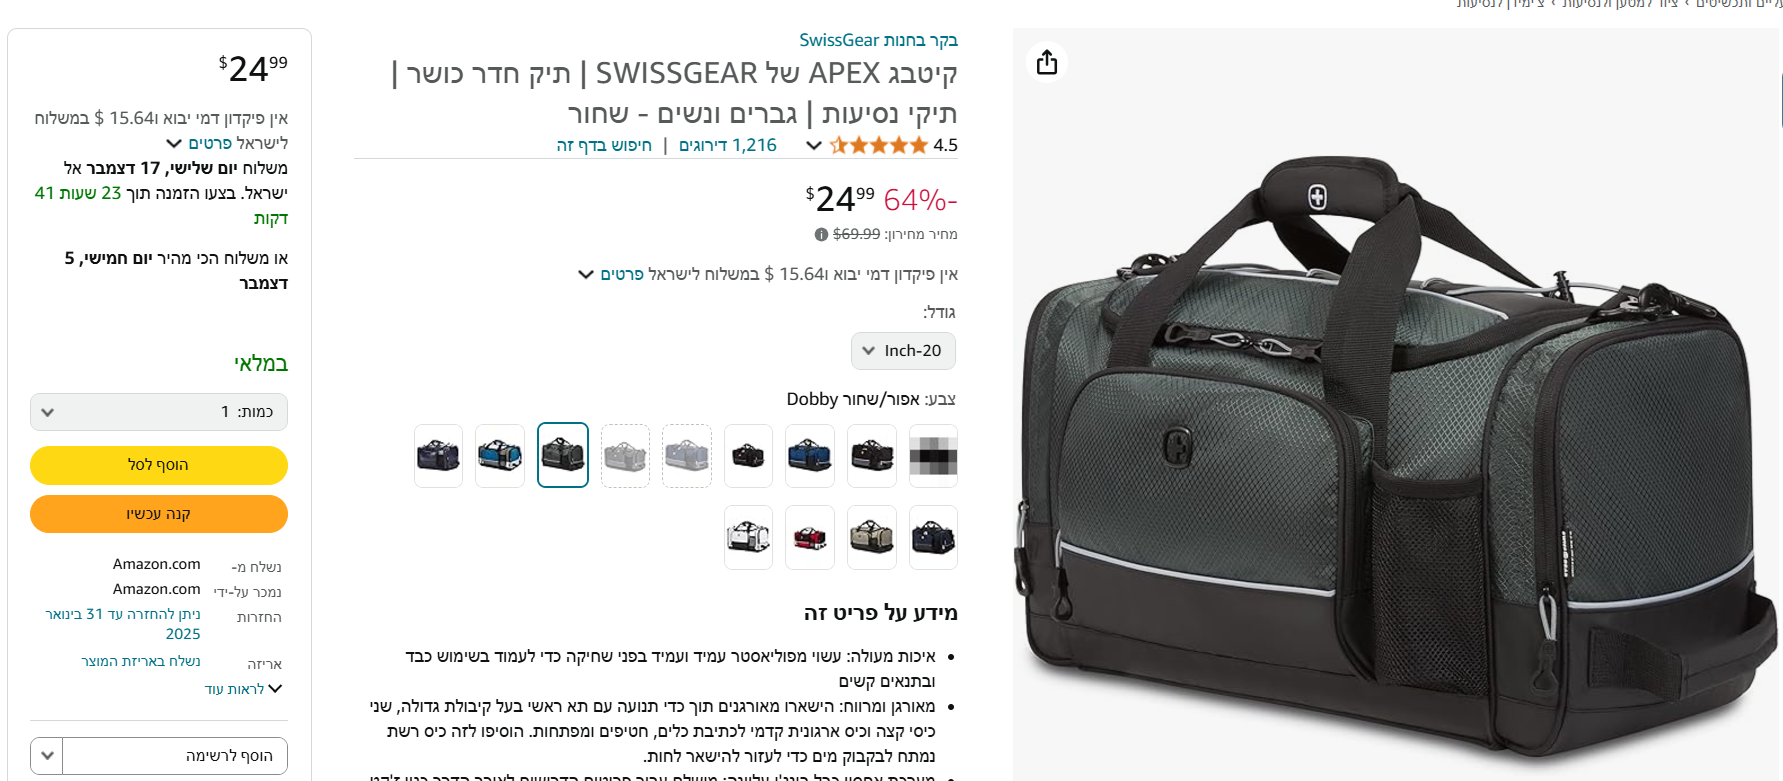Image resolution: width=1783 pixels, height=781 pixels.
Task: Click the yellow Add to Cart button
Action: 159,465
